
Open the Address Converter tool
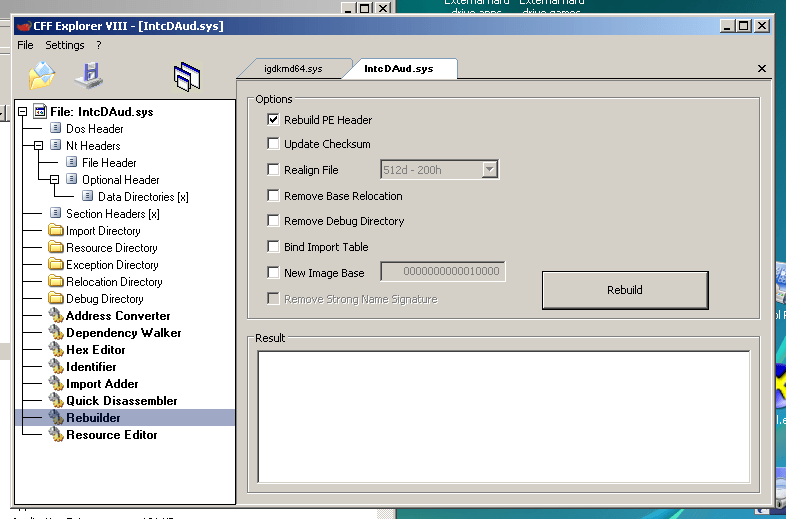[x=118, y=316]
